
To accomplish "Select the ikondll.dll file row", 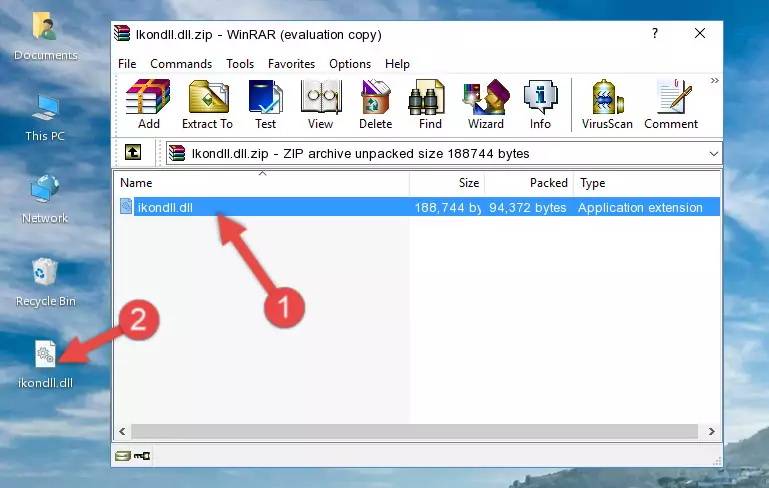I will point(419,207).
